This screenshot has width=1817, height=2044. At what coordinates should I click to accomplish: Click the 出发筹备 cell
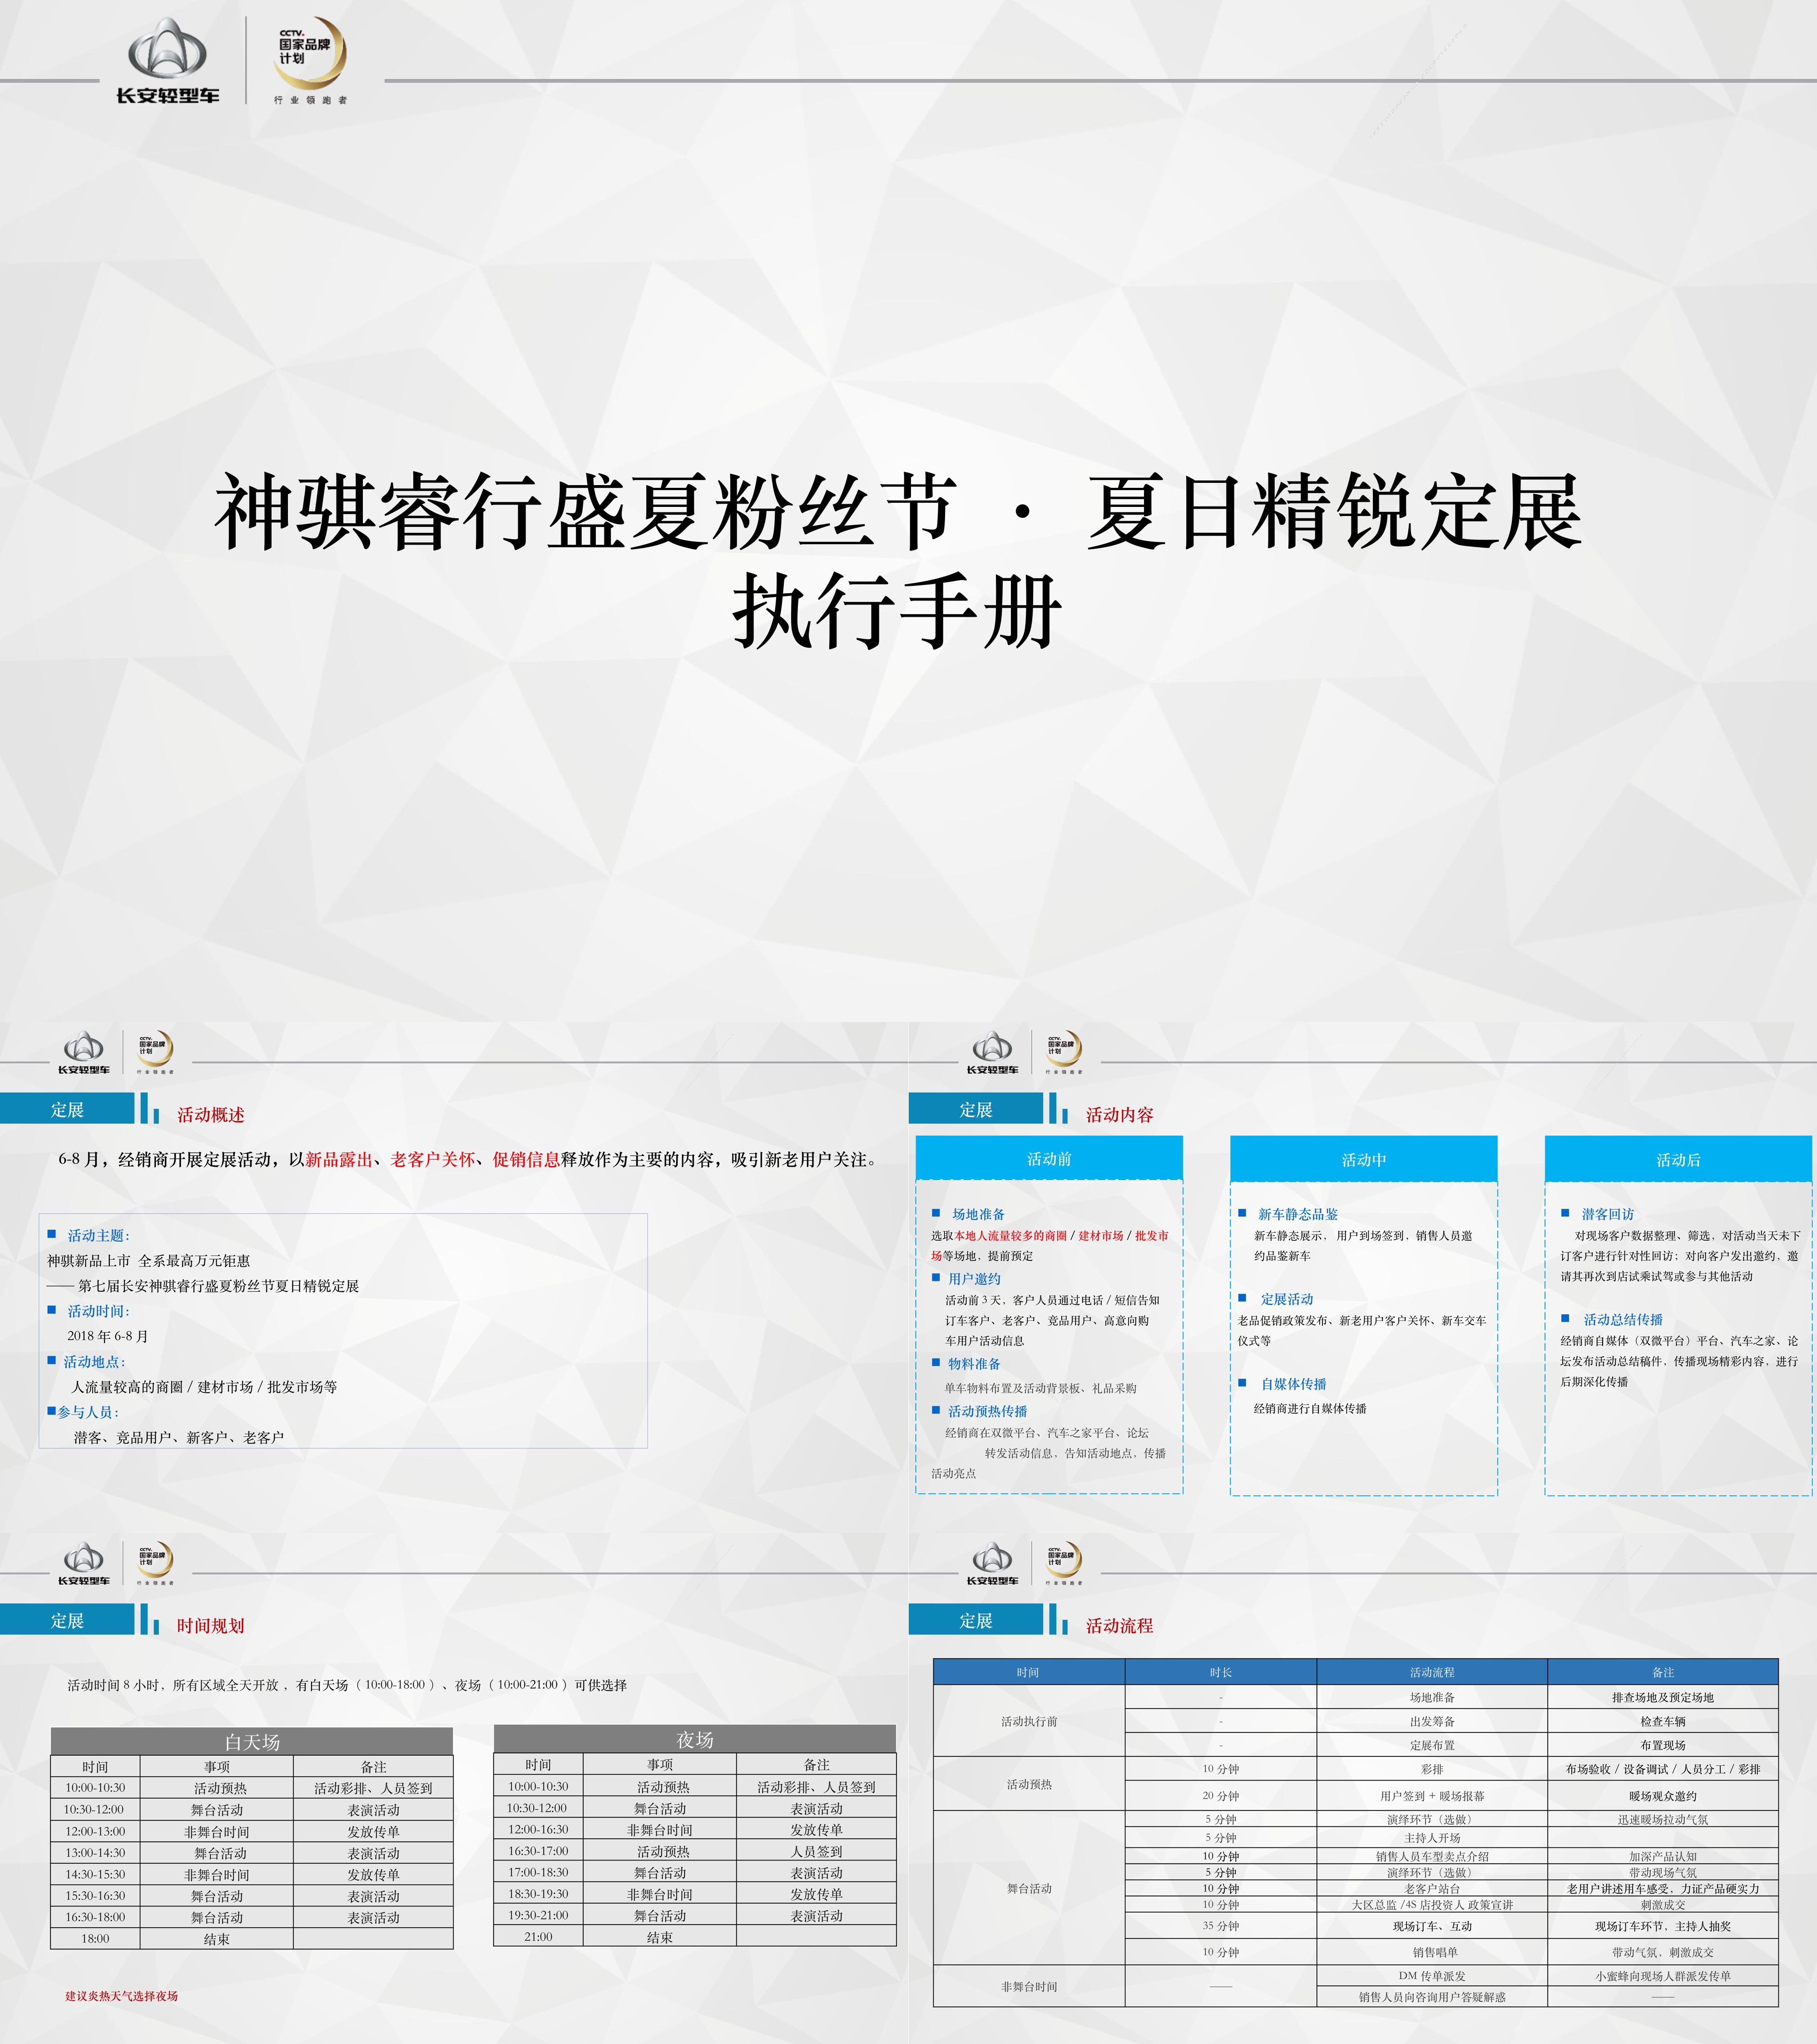(1432, 1721)
